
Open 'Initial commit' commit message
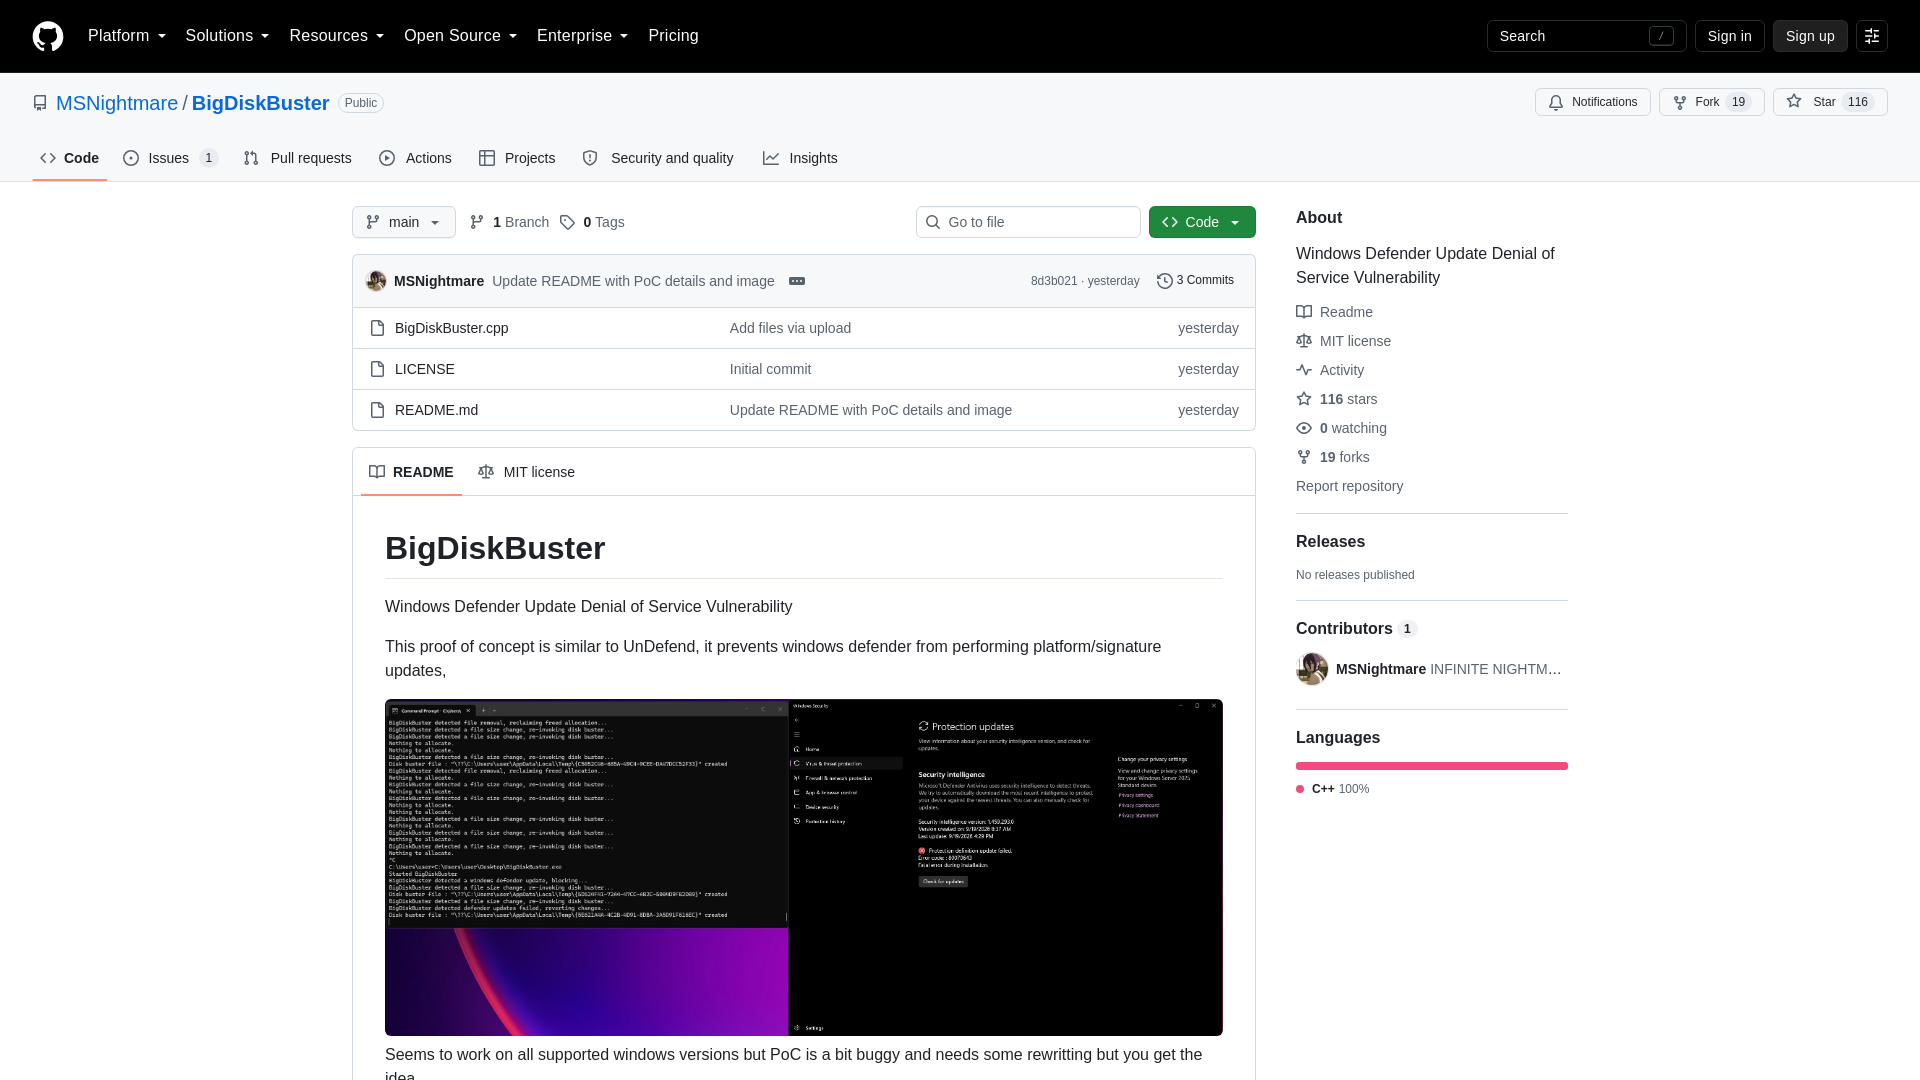click(770, 369)
